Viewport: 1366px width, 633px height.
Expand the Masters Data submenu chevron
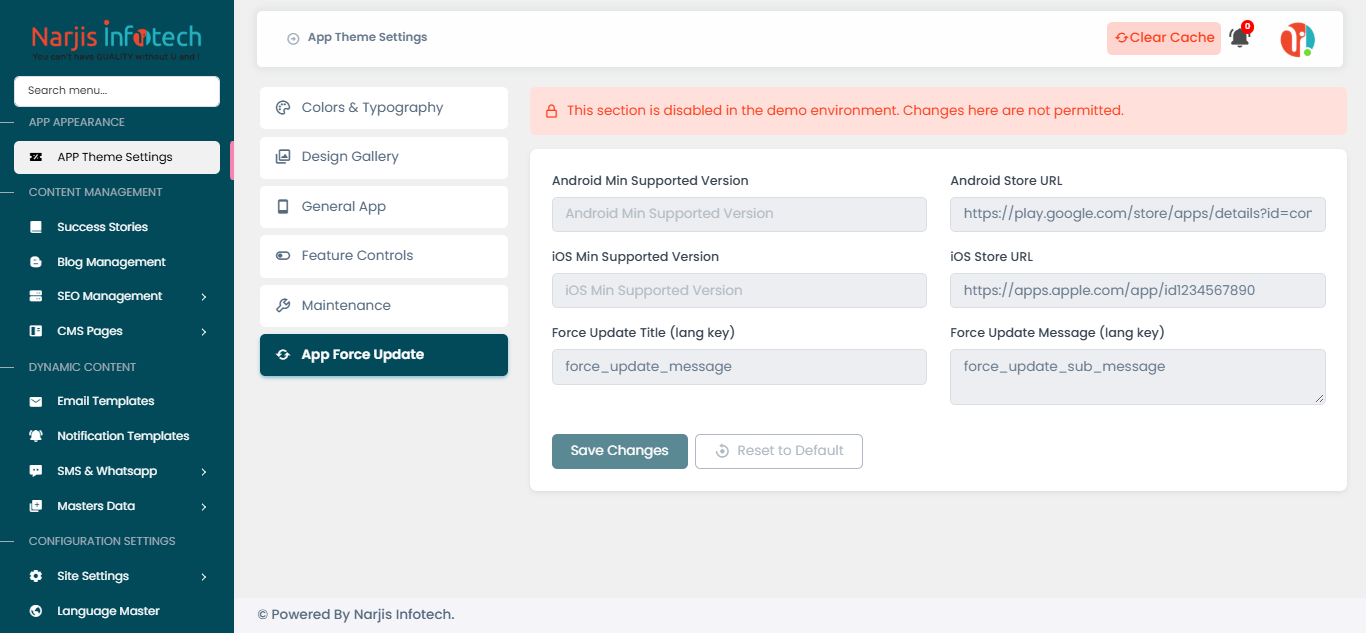(x=204, y=507)
